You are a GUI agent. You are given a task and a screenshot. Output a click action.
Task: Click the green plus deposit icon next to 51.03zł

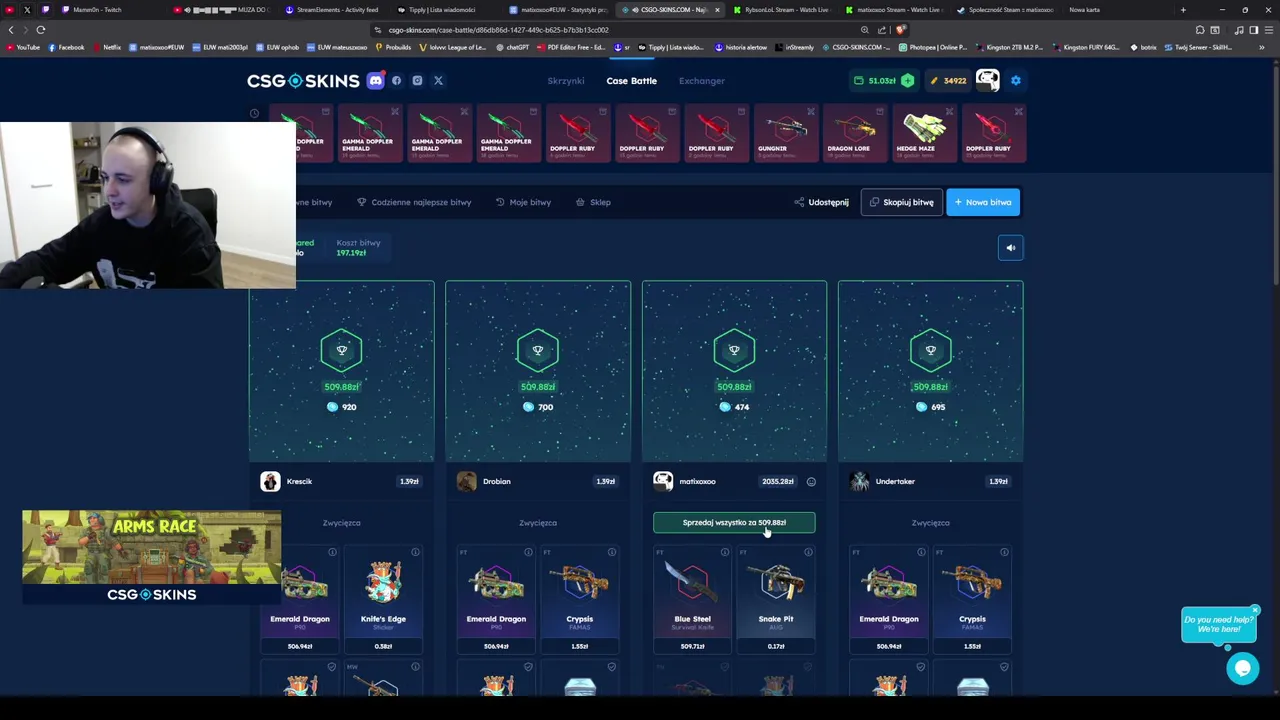[x=907, y=81]
